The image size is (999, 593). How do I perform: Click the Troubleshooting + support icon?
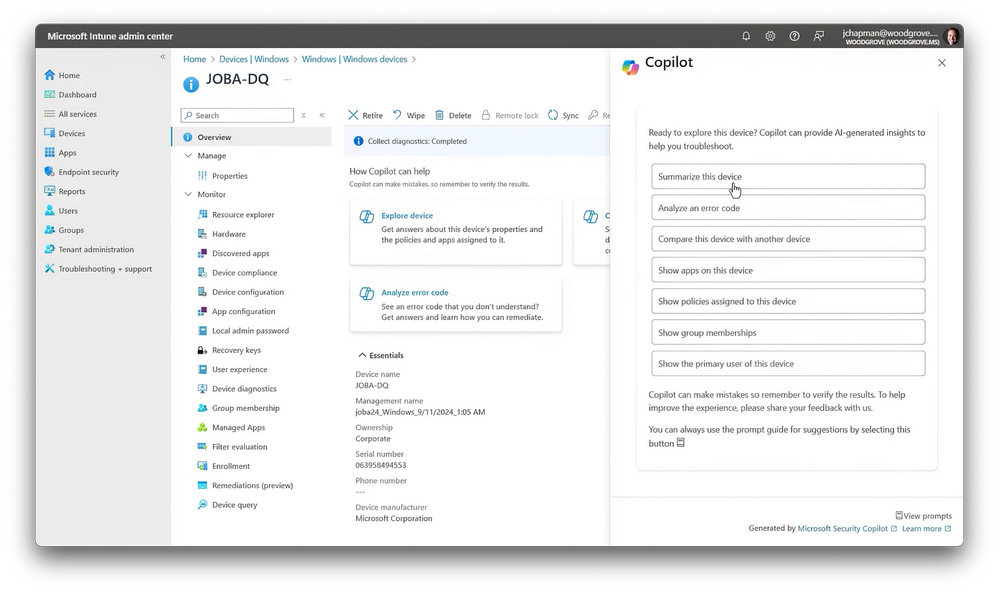click(50, 269)
